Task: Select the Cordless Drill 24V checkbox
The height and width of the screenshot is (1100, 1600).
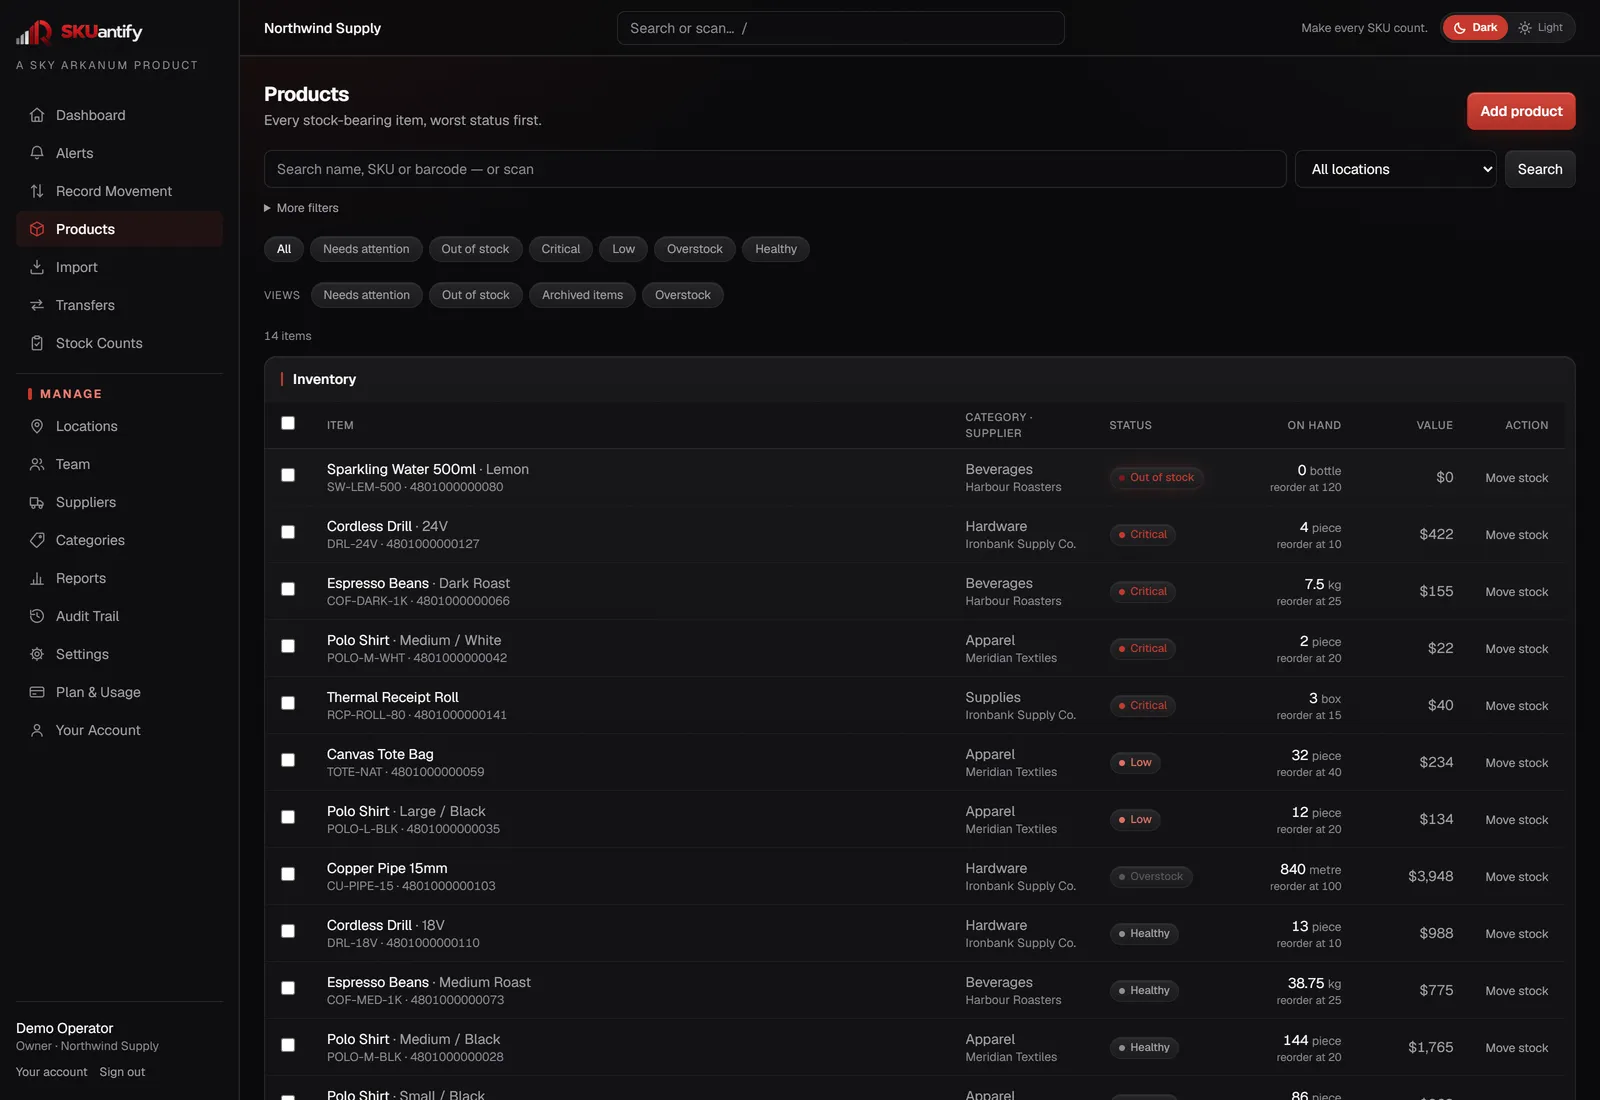Action: (288, 532)
